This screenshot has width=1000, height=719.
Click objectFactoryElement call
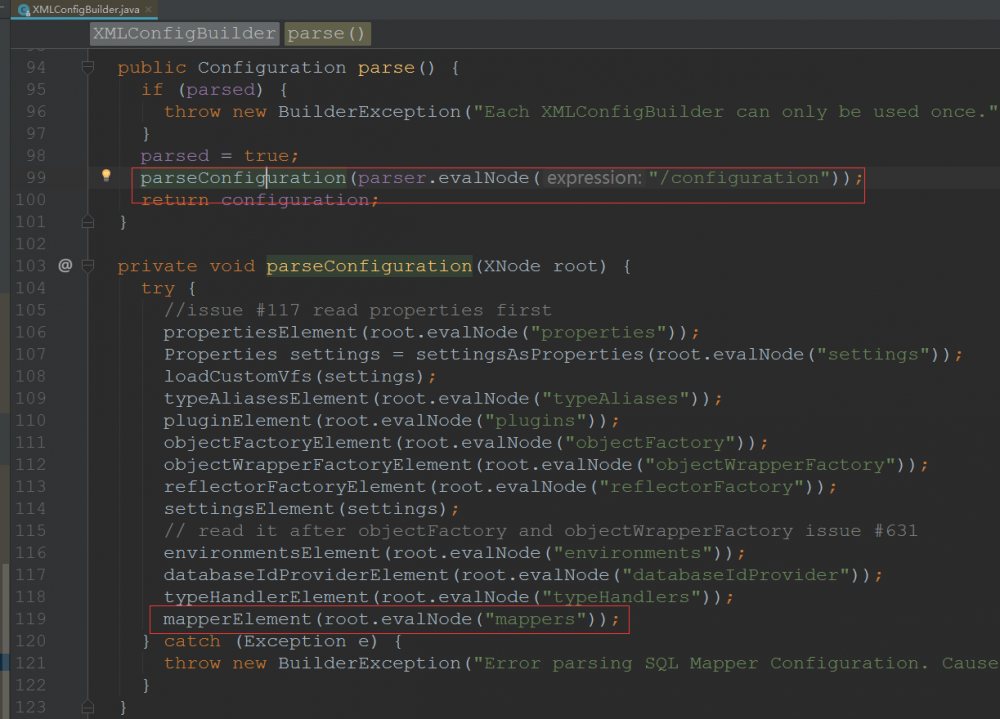pyautogui.click(x=277, y=443)
